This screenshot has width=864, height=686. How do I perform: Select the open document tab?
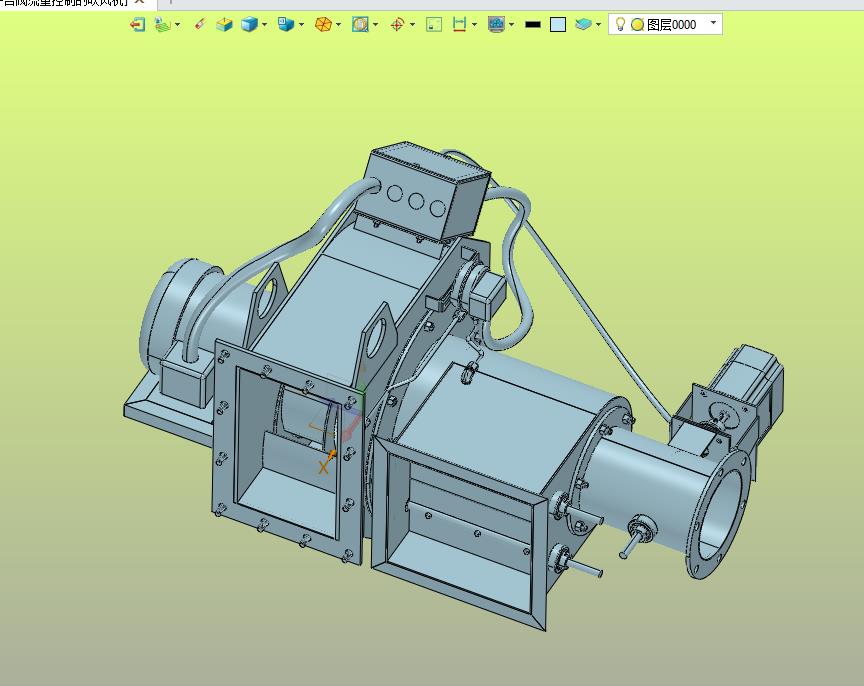[x=60, y=3]
